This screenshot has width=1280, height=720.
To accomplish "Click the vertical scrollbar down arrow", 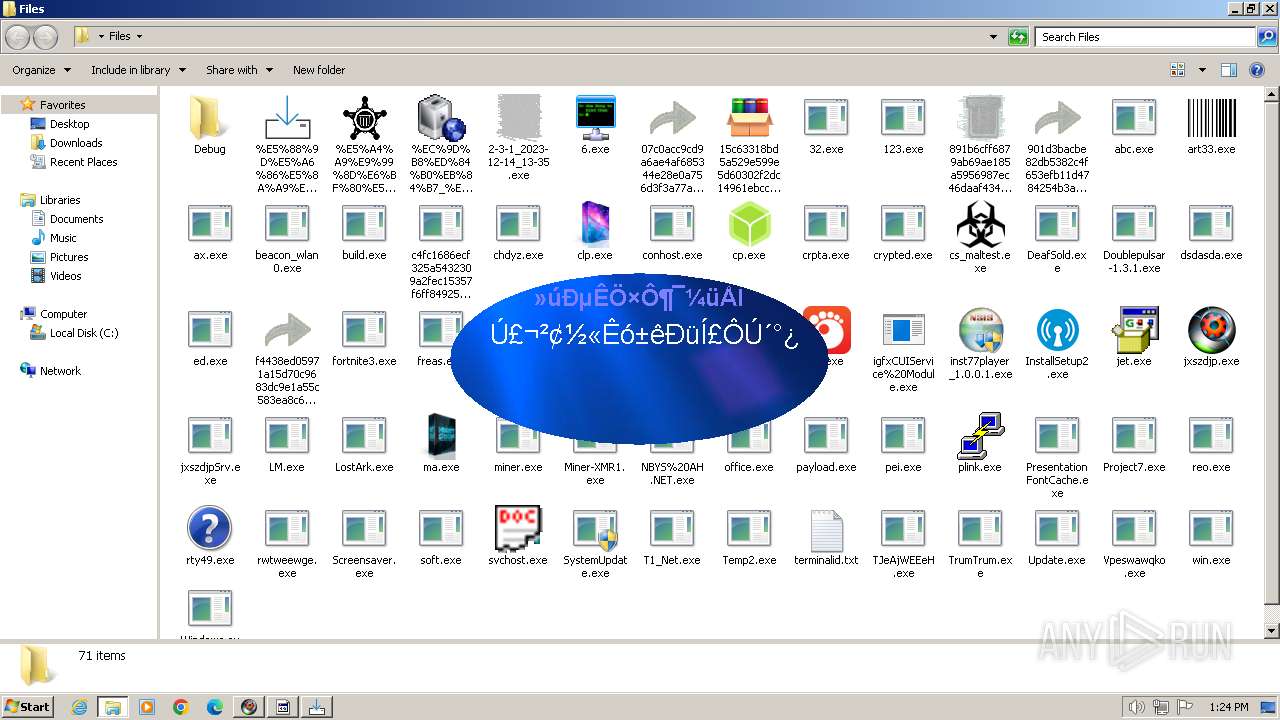I will tap(1272, 630).
